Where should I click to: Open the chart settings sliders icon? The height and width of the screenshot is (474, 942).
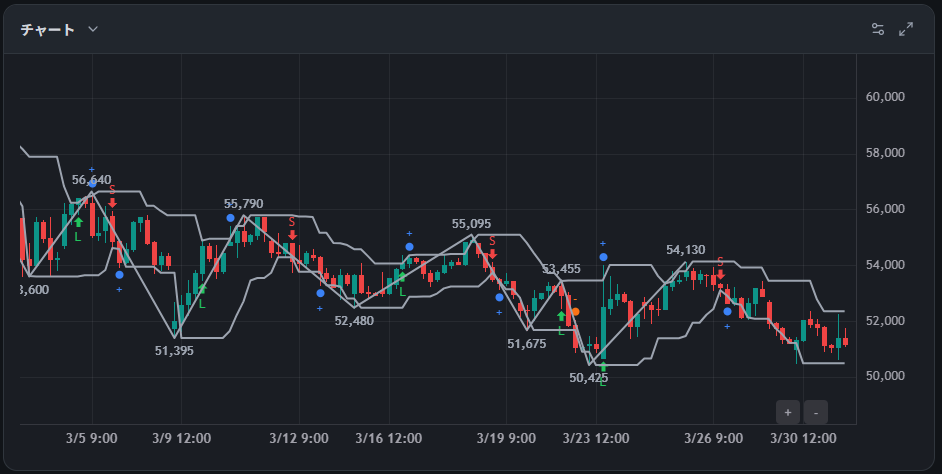pos(878,29)
